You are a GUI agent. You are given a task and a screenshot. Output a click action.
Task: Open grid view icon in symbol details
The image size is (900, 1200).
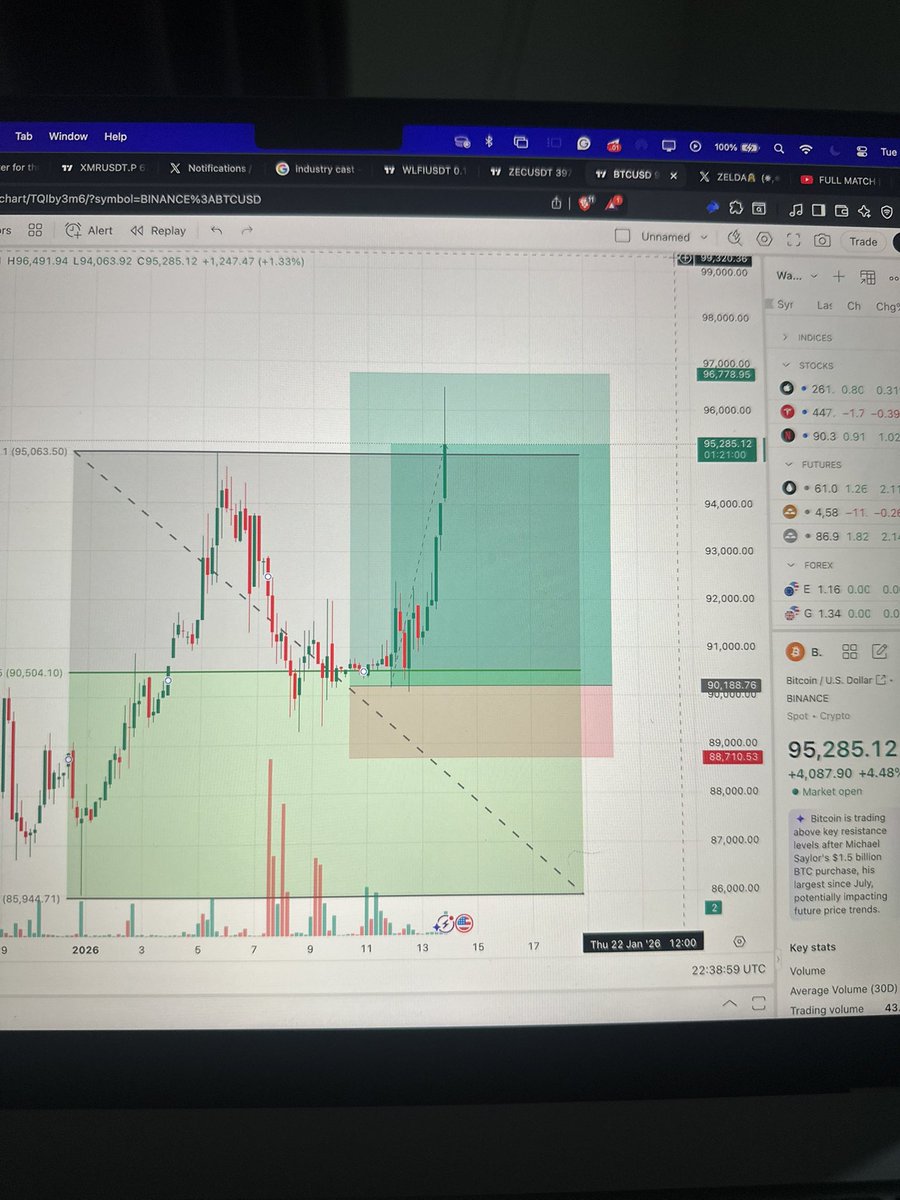click(x=849, y=652)
